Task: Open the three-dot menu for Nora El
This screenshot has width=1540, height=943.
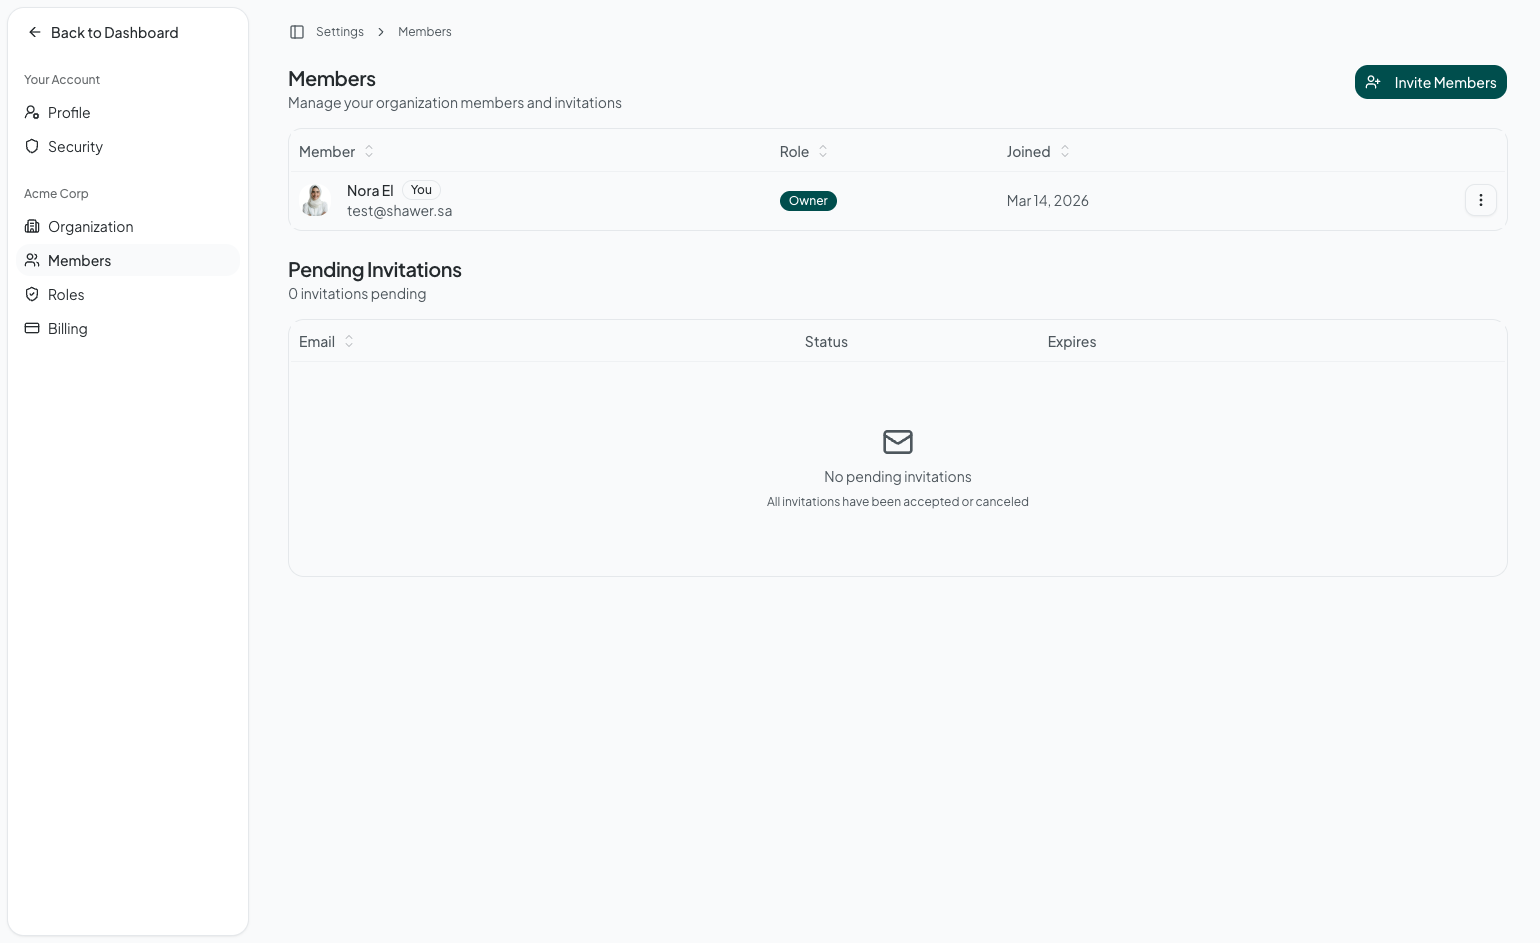Action: tap(1480, 201)
